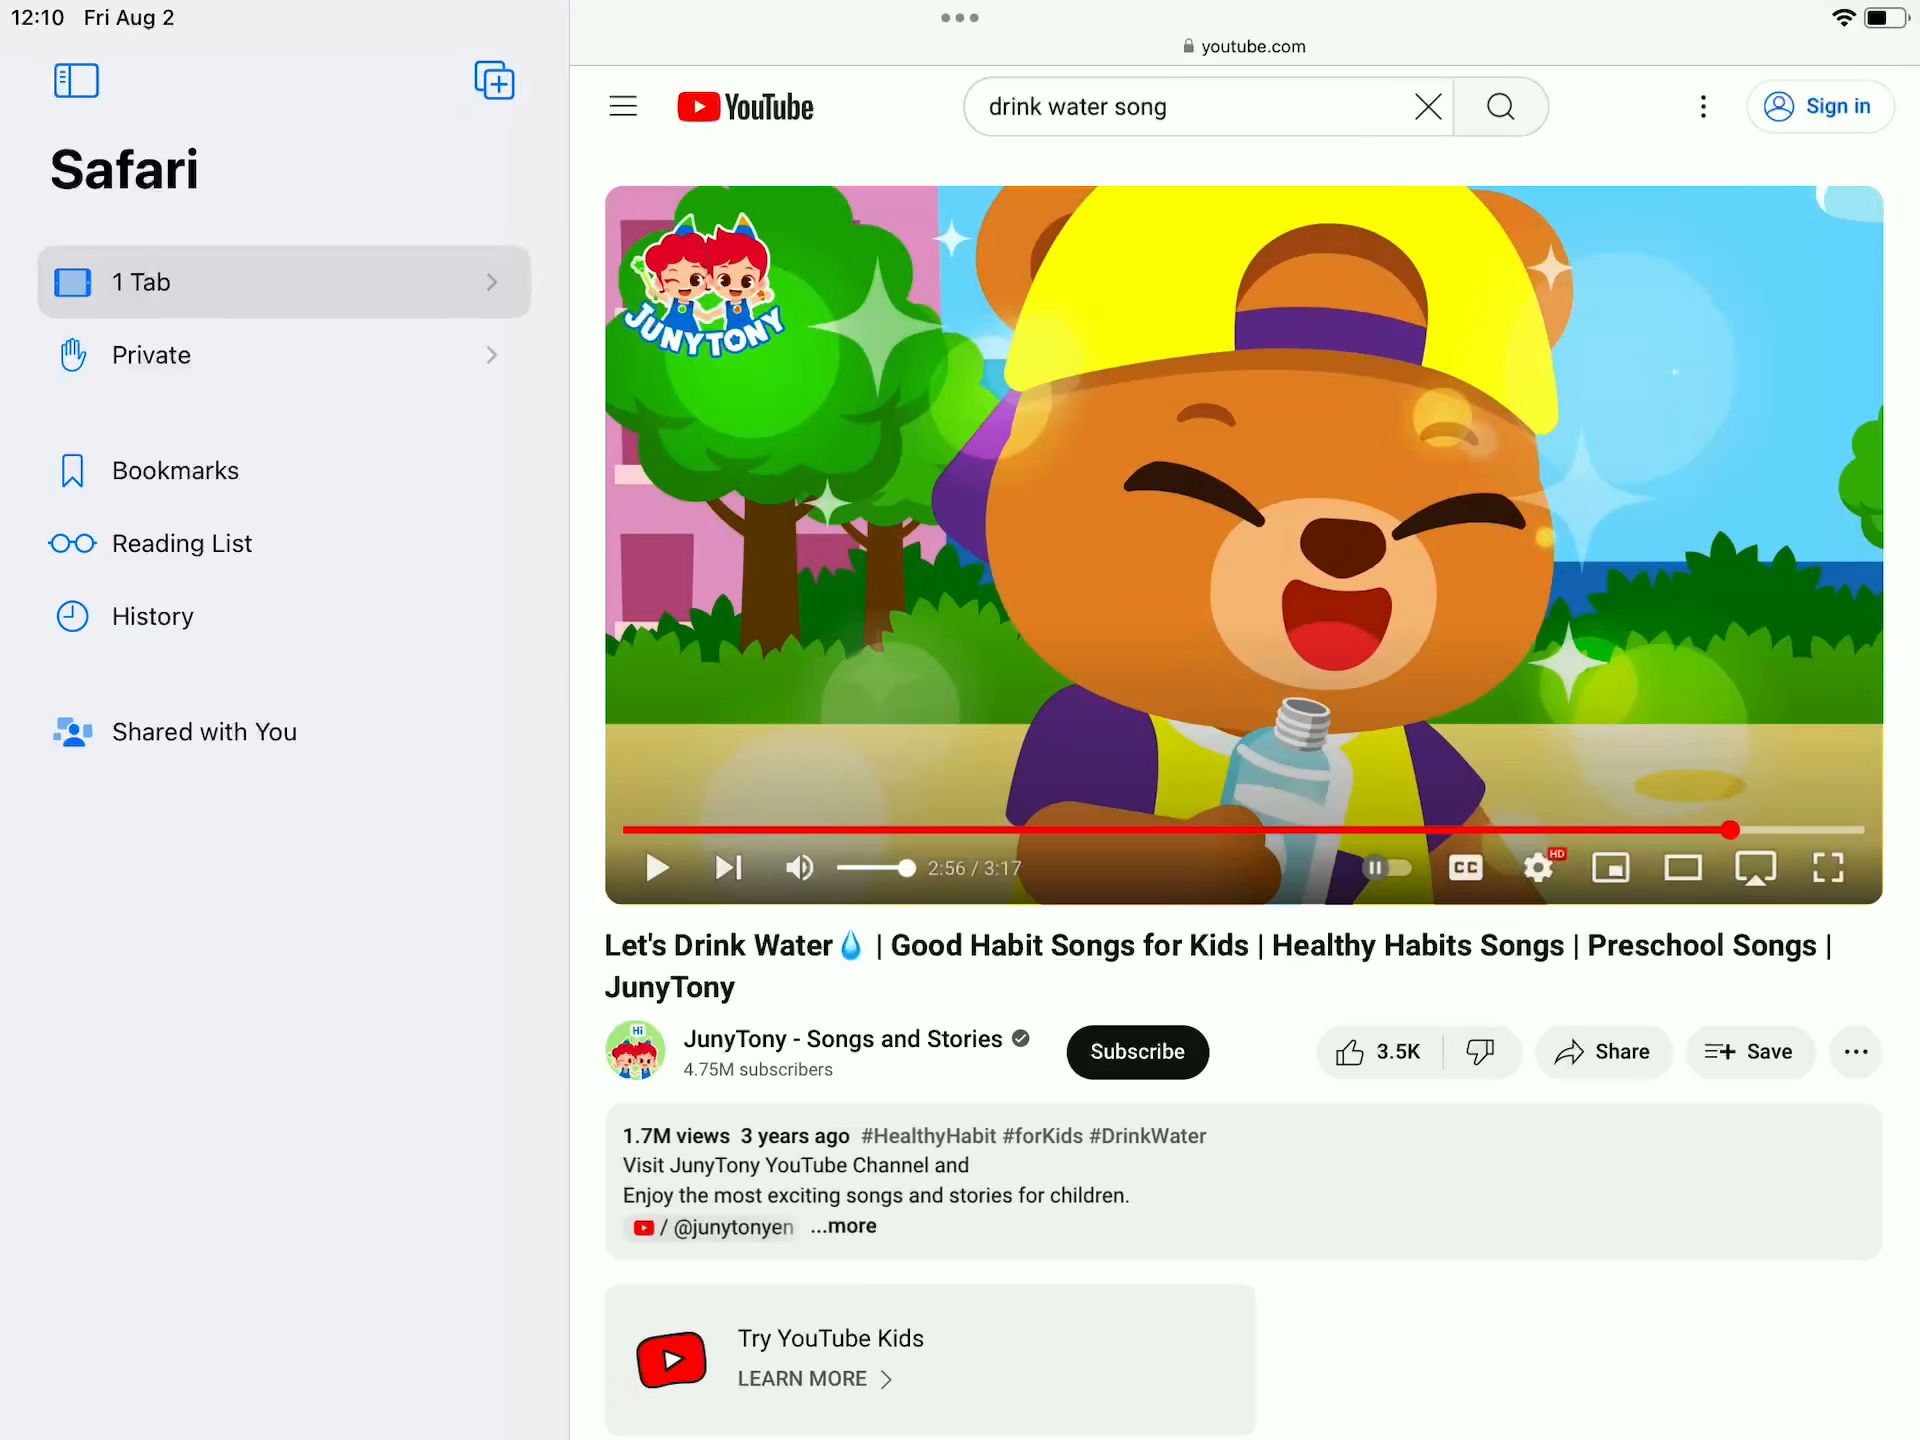The height and width of the screenshot is (1440, 1920).
Task: Open Private browsing group
Action: point(284,355)
